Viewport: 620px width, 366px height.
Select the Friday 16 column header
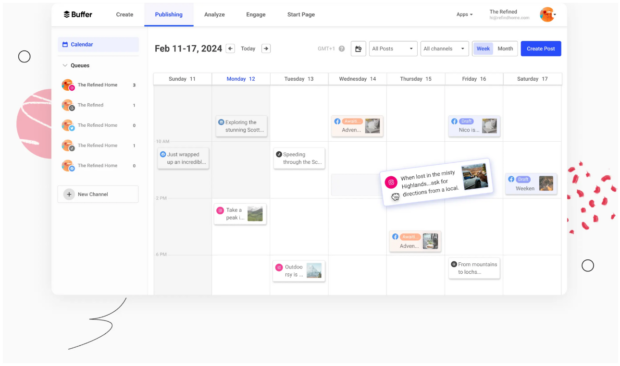(x=474, y=79)
